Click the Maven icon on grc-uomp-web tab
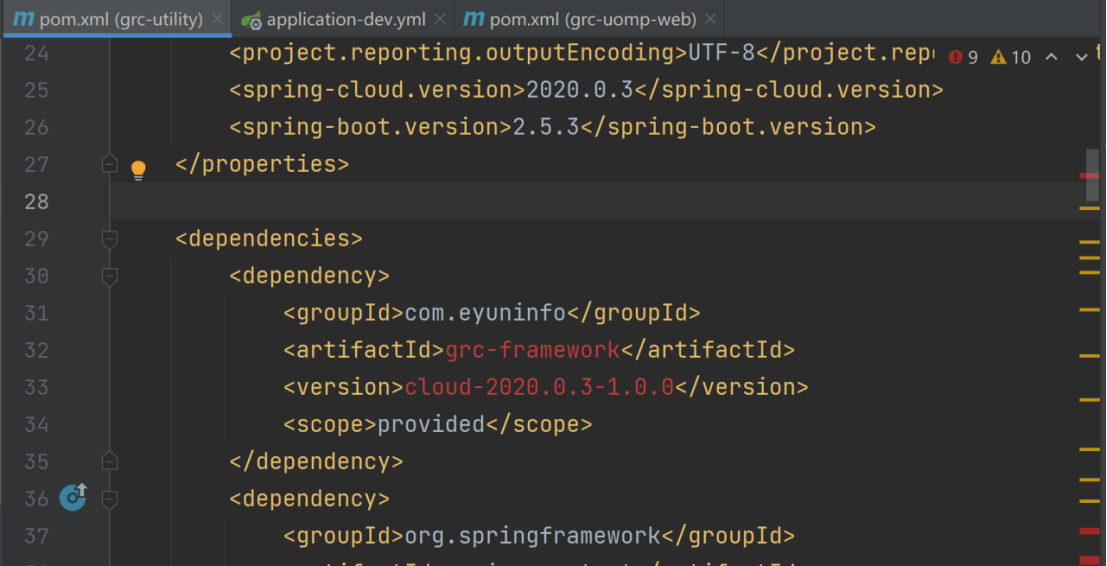1107x566 pixels. (x=473, y=19)
